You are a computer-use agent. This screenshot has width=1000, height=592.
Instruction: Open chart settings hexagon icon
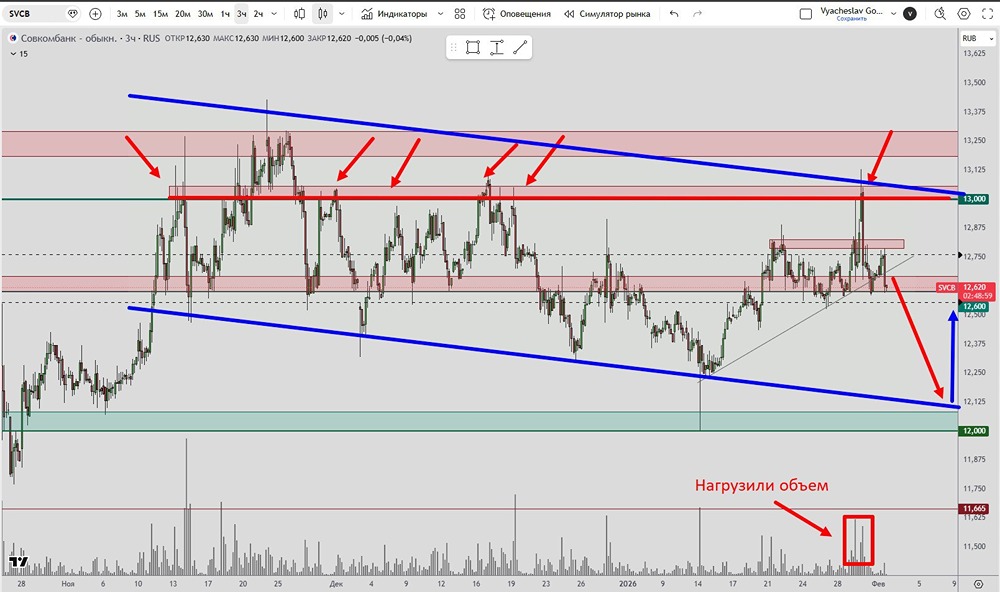pyautogui.click(x=964, y=13)
